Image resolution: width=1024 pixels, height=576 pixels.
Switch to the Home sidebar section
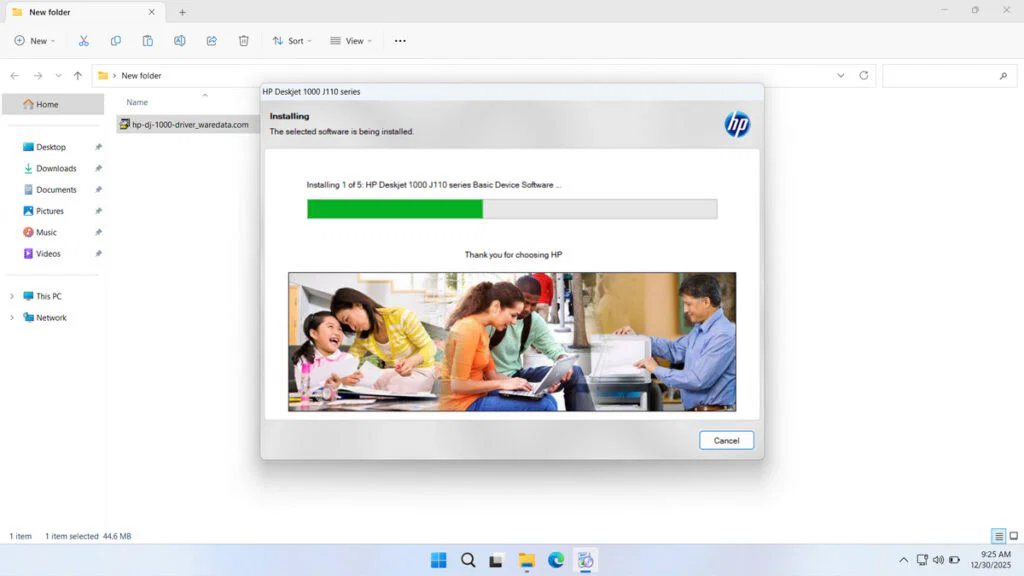pos(46,103)
